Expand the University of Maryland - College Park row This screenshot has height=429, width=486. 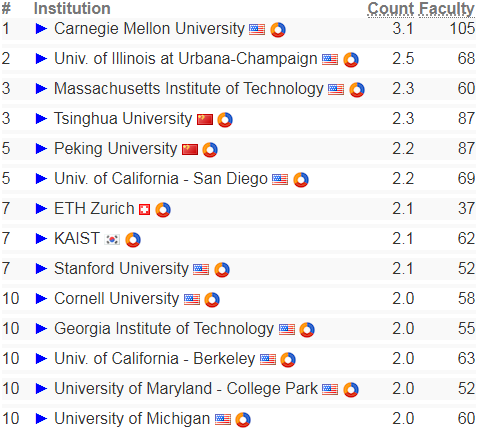(41, 389)
